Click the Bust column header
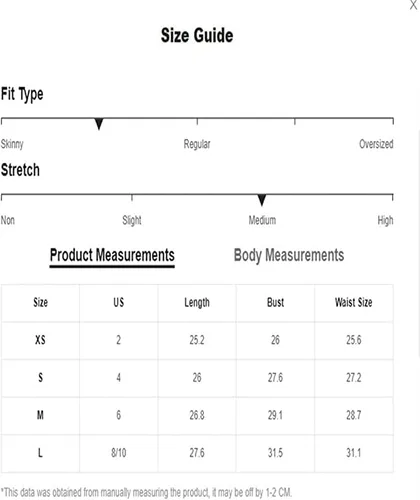 pyautogui.click(x=275, y=303)
